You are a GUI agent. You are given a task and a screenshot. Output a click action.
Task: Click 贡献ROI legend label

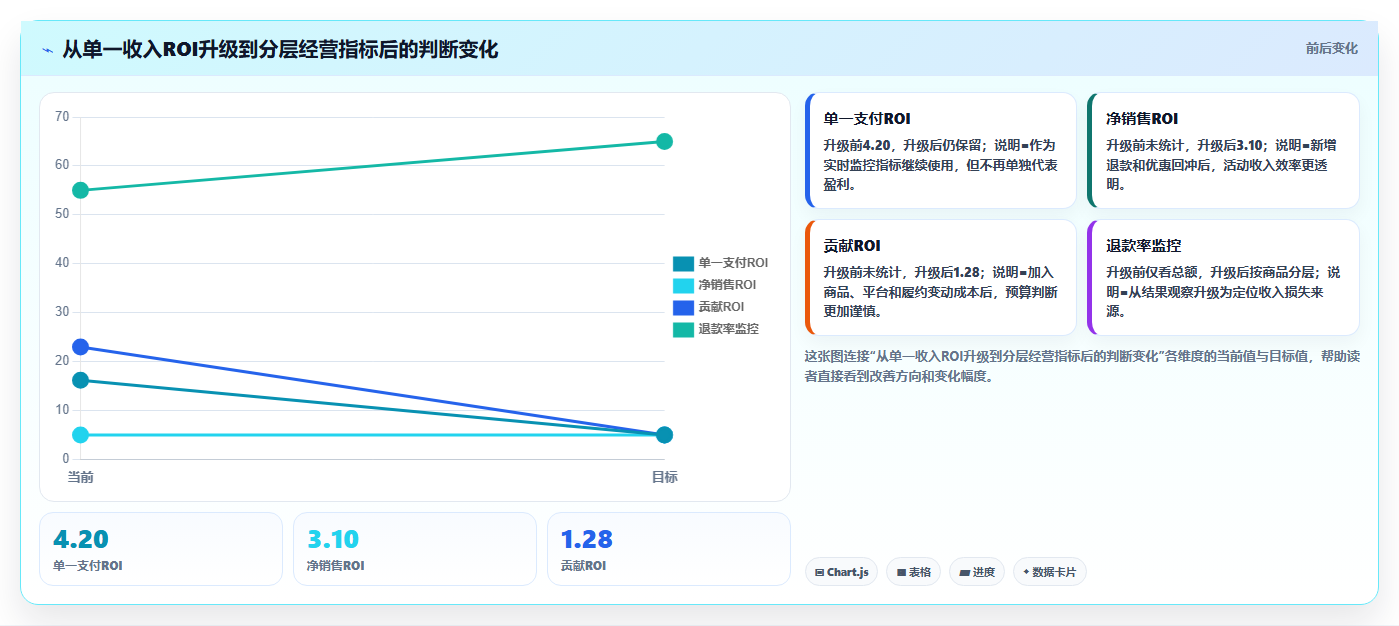[721, 307]
